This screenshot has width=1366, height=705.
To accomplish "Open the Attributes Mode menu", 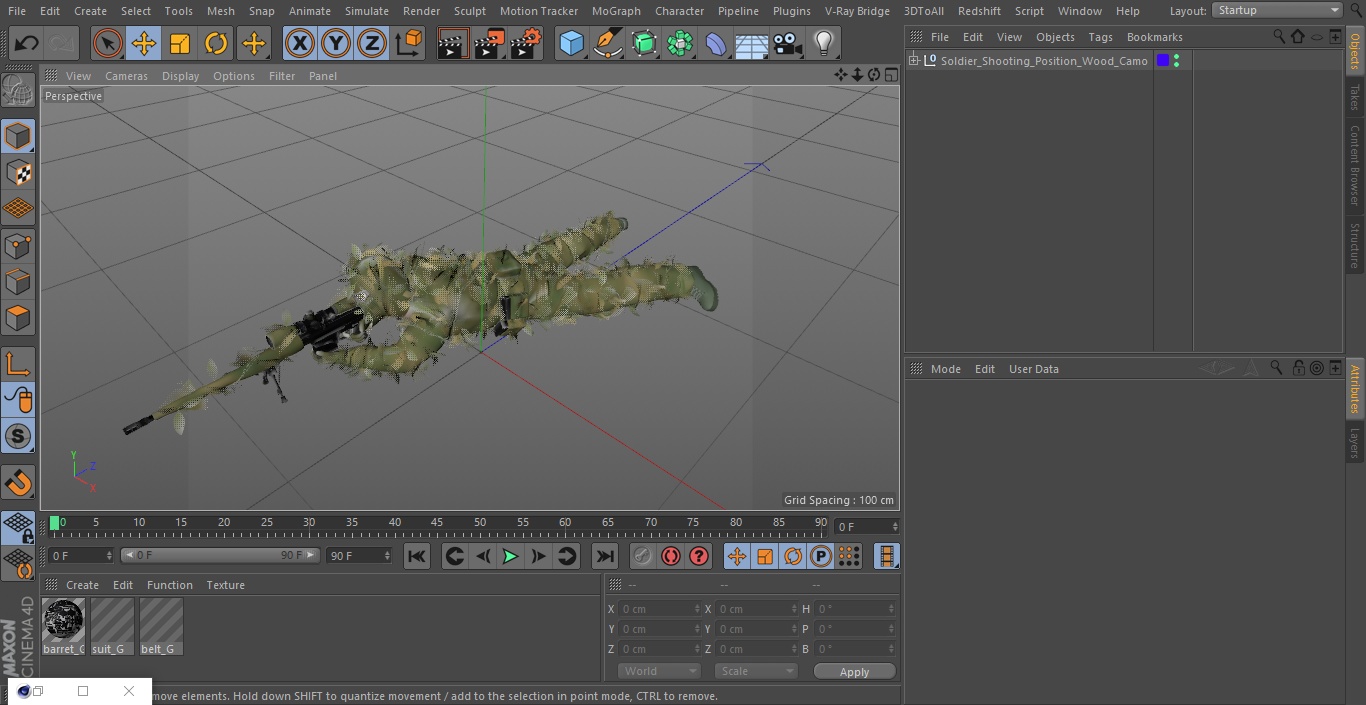I will click(x=945, y=369).
